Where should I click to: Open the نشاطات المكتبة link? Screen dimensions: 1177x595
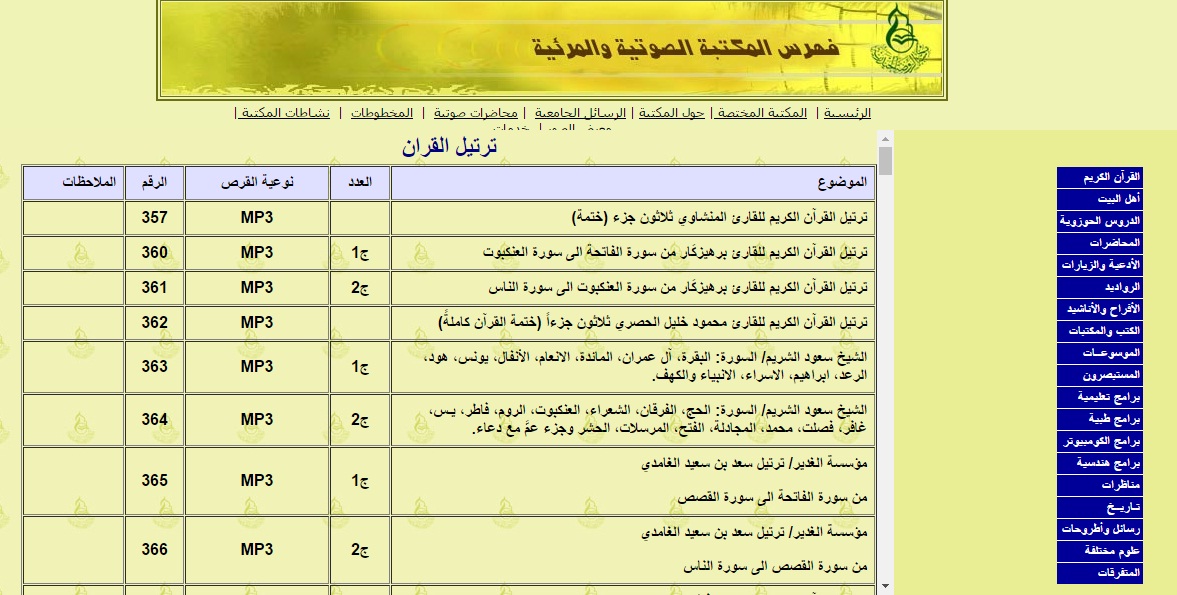point(285,113)
